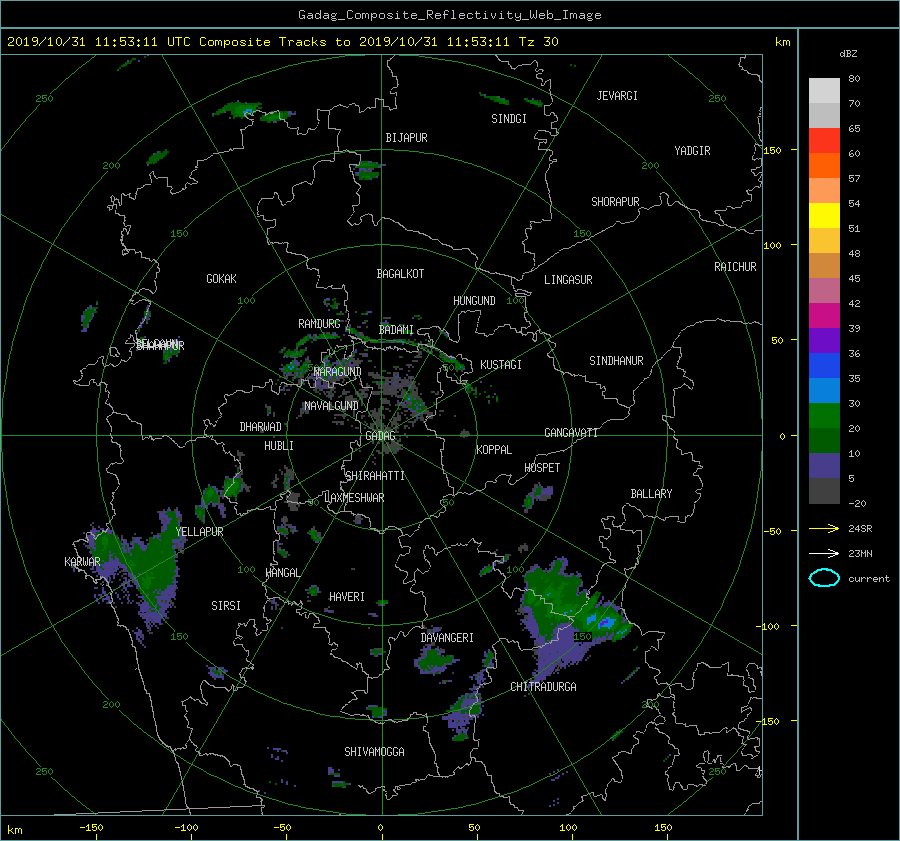Image resolution: width=900 pixels, height=841 pixels.
Task: Click the DHARWAD city label
Action: tap(261, 427)
